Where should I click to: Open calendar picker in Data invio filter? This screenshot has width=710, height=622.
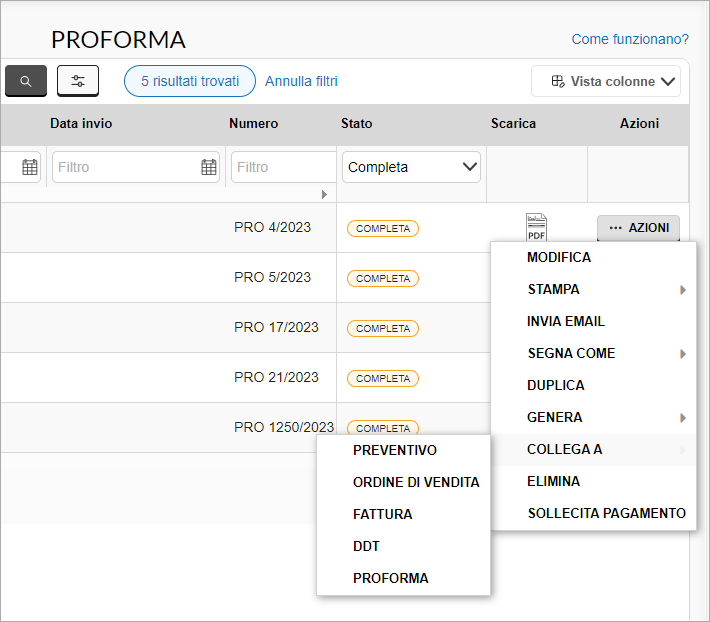[209, 167]
